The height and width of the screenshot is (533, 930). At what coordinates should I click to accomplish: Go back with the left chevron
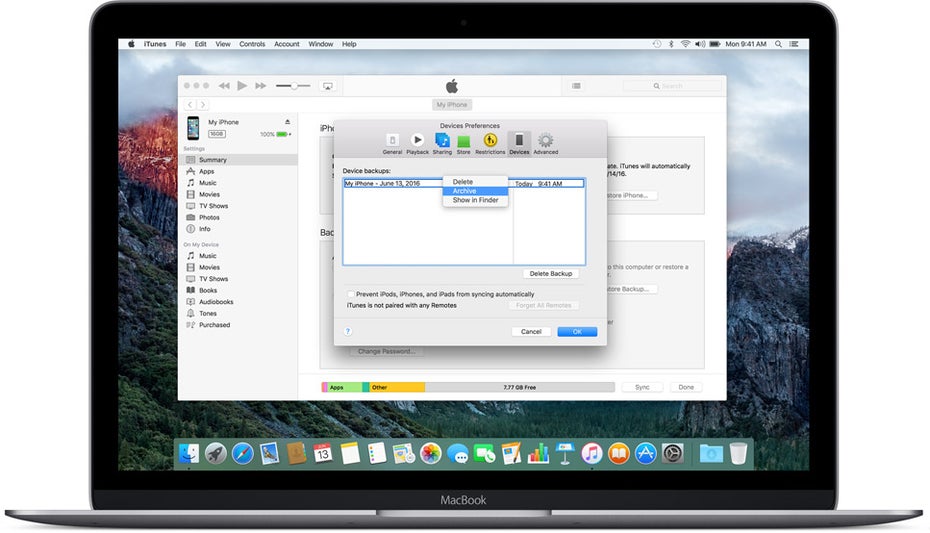tap(190, 104)
